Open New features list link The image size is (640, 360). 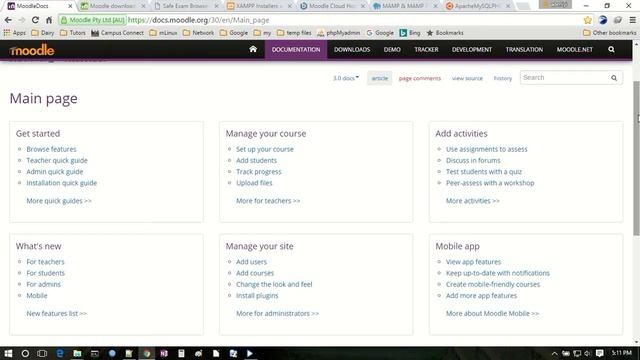(57, 313)
